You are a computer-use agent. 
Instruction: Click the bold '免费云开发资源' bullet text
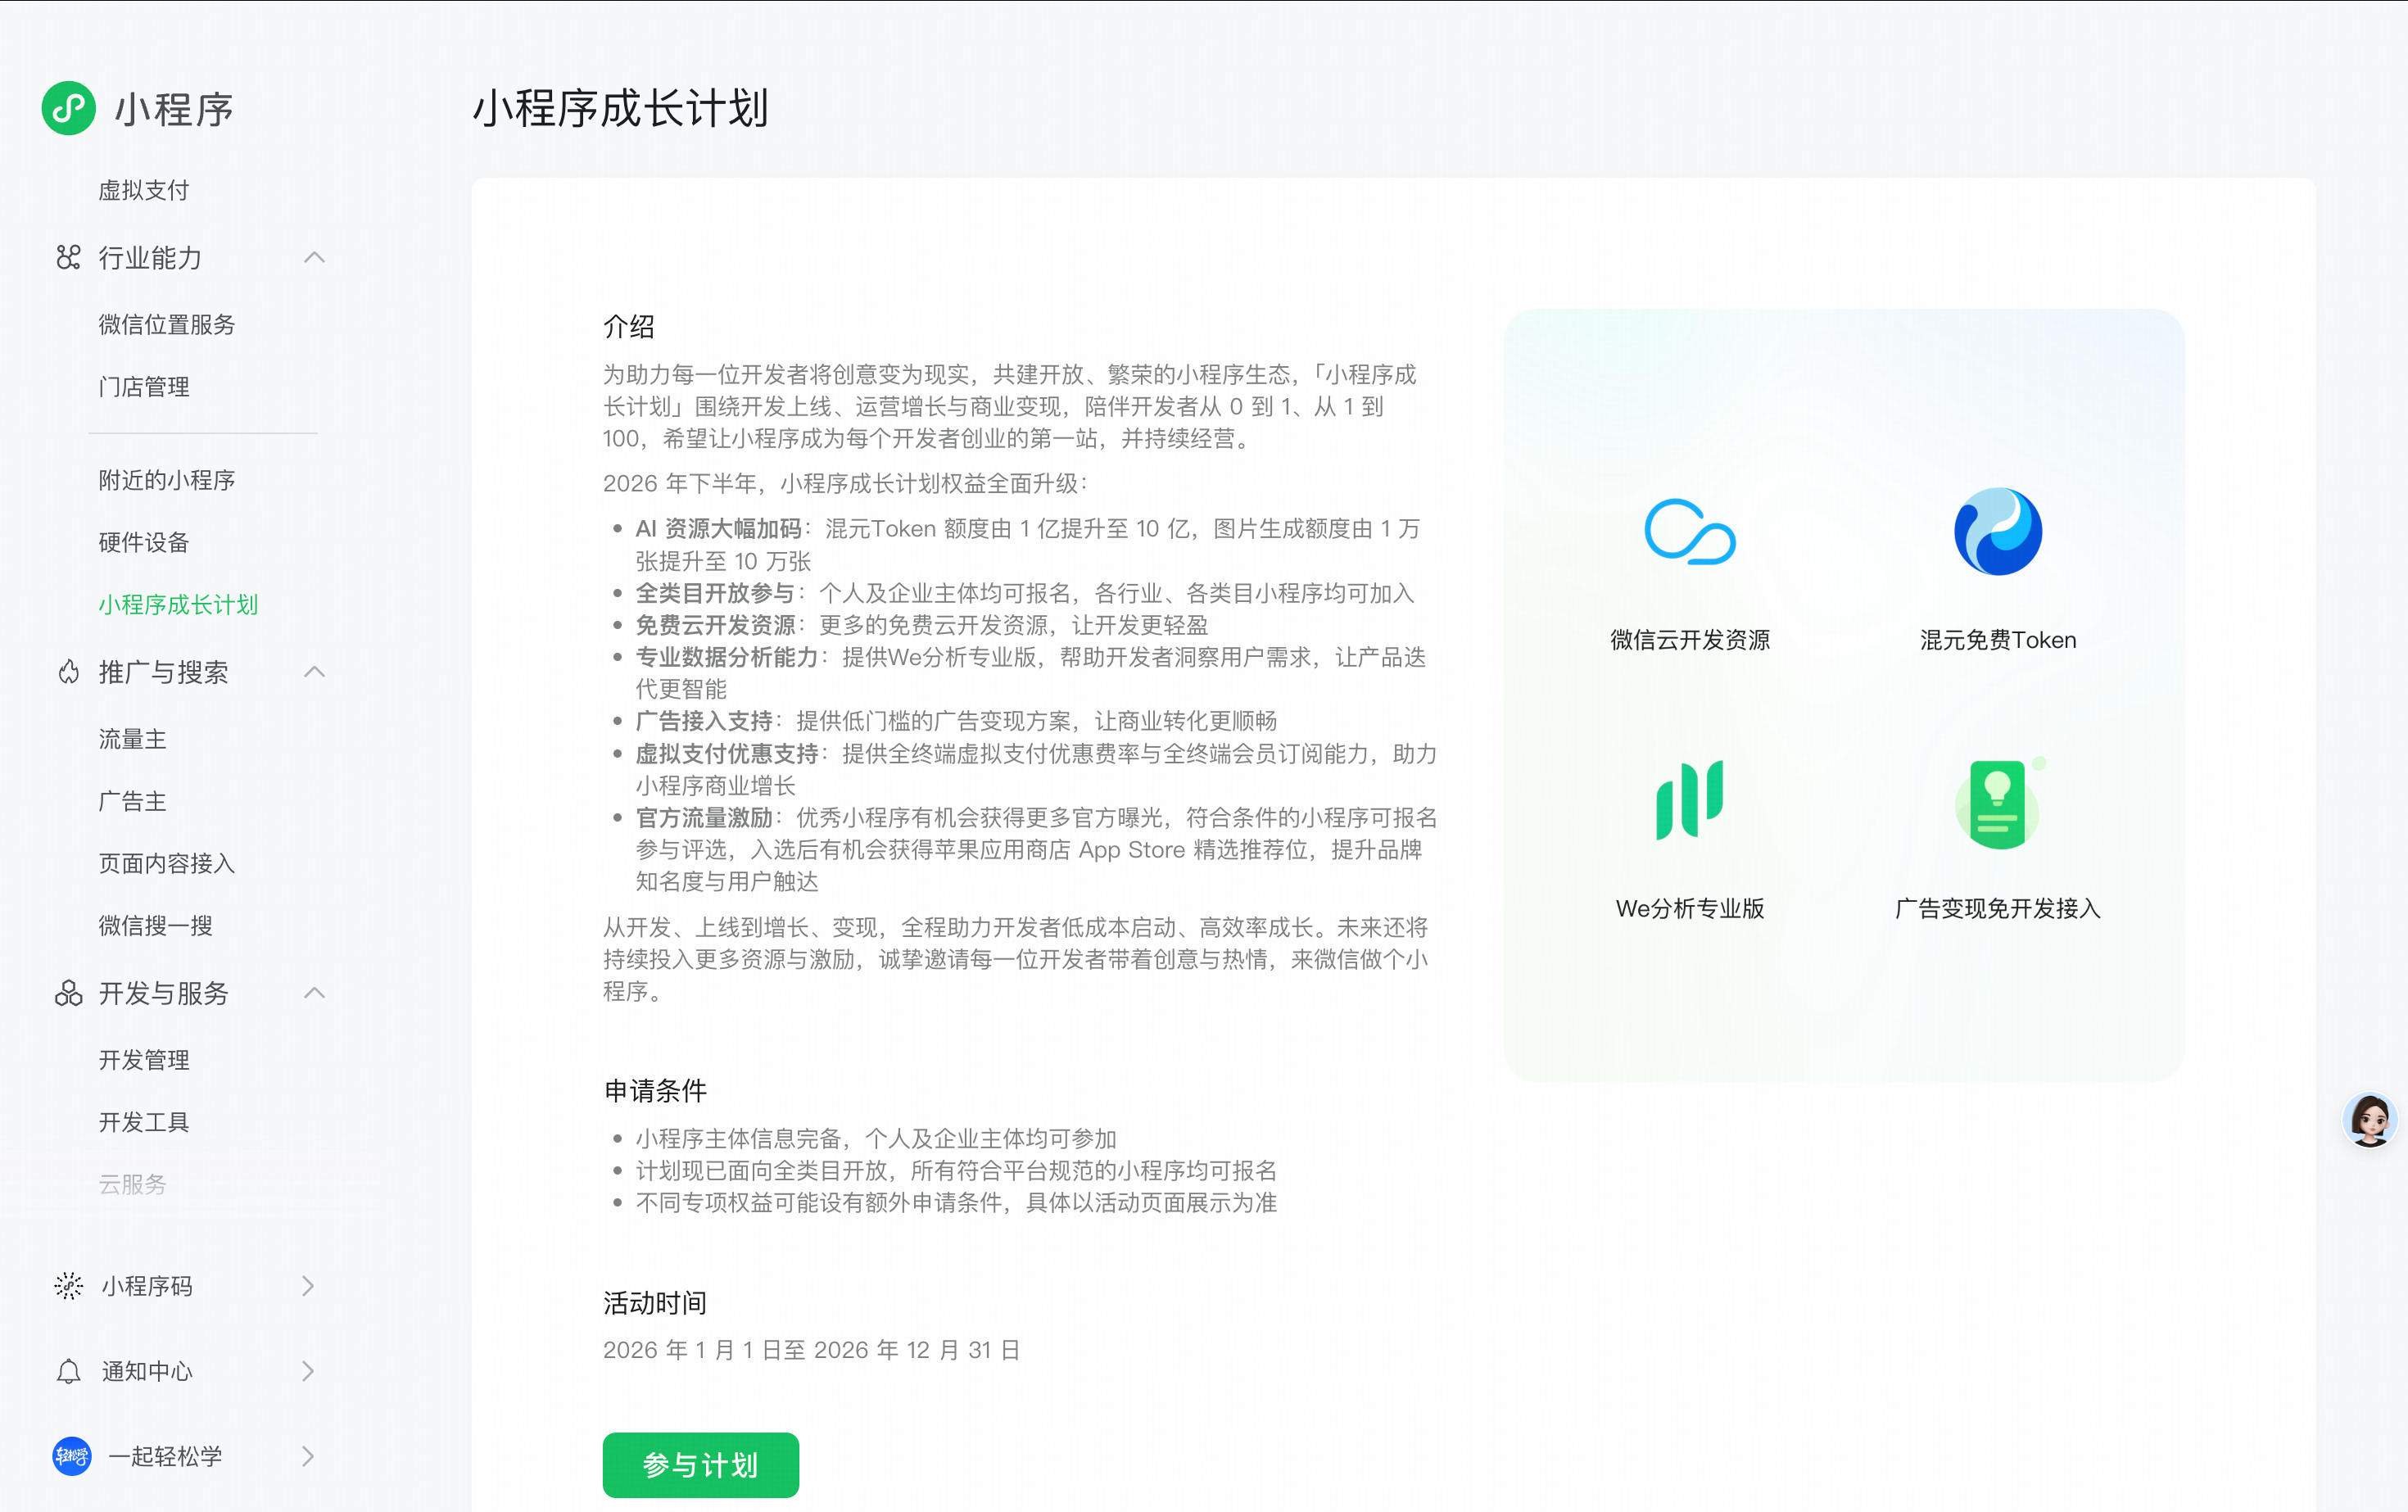[715, 625]
